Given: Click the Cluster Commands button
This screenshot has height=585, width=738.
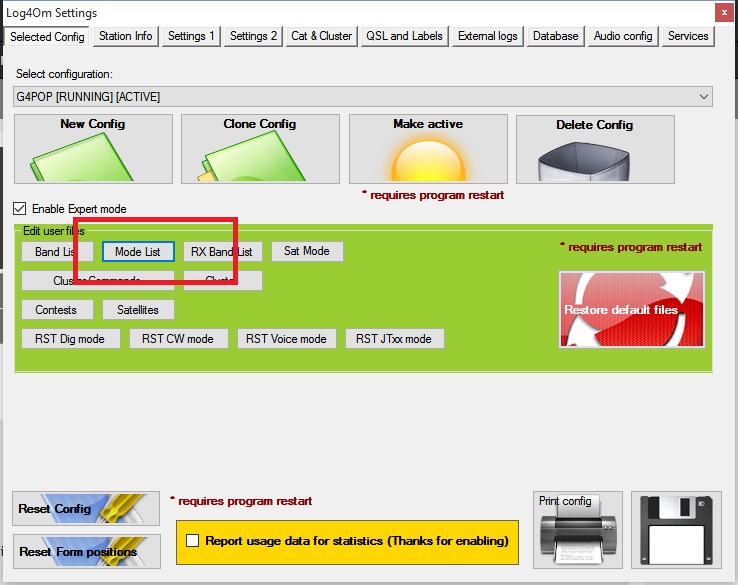Looking at the screenshot, I should click(98, 280).
